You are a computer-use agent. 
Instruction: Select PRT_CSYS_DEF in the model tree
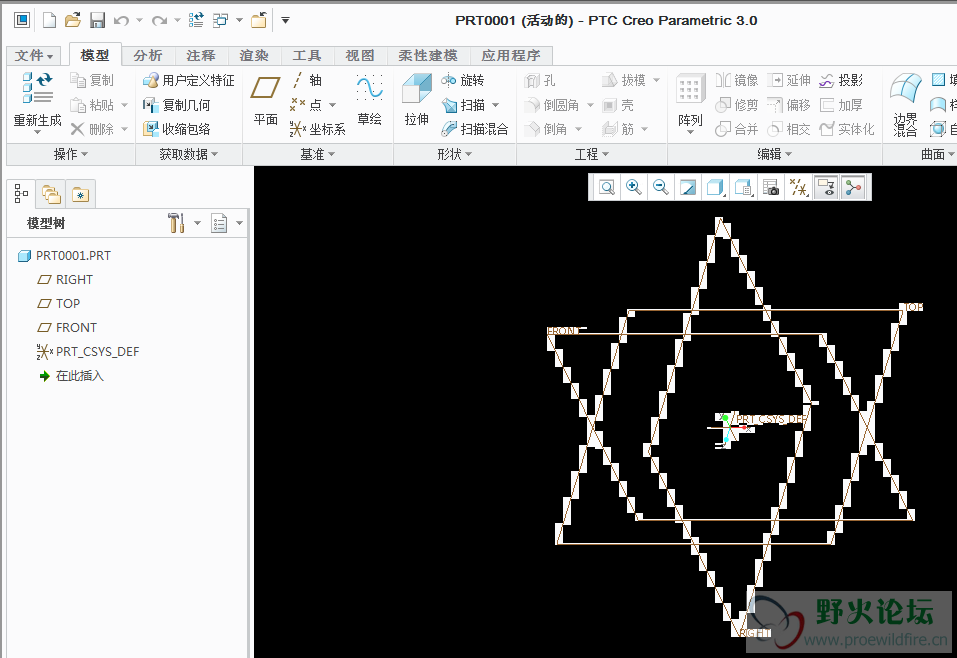(88, 352)
